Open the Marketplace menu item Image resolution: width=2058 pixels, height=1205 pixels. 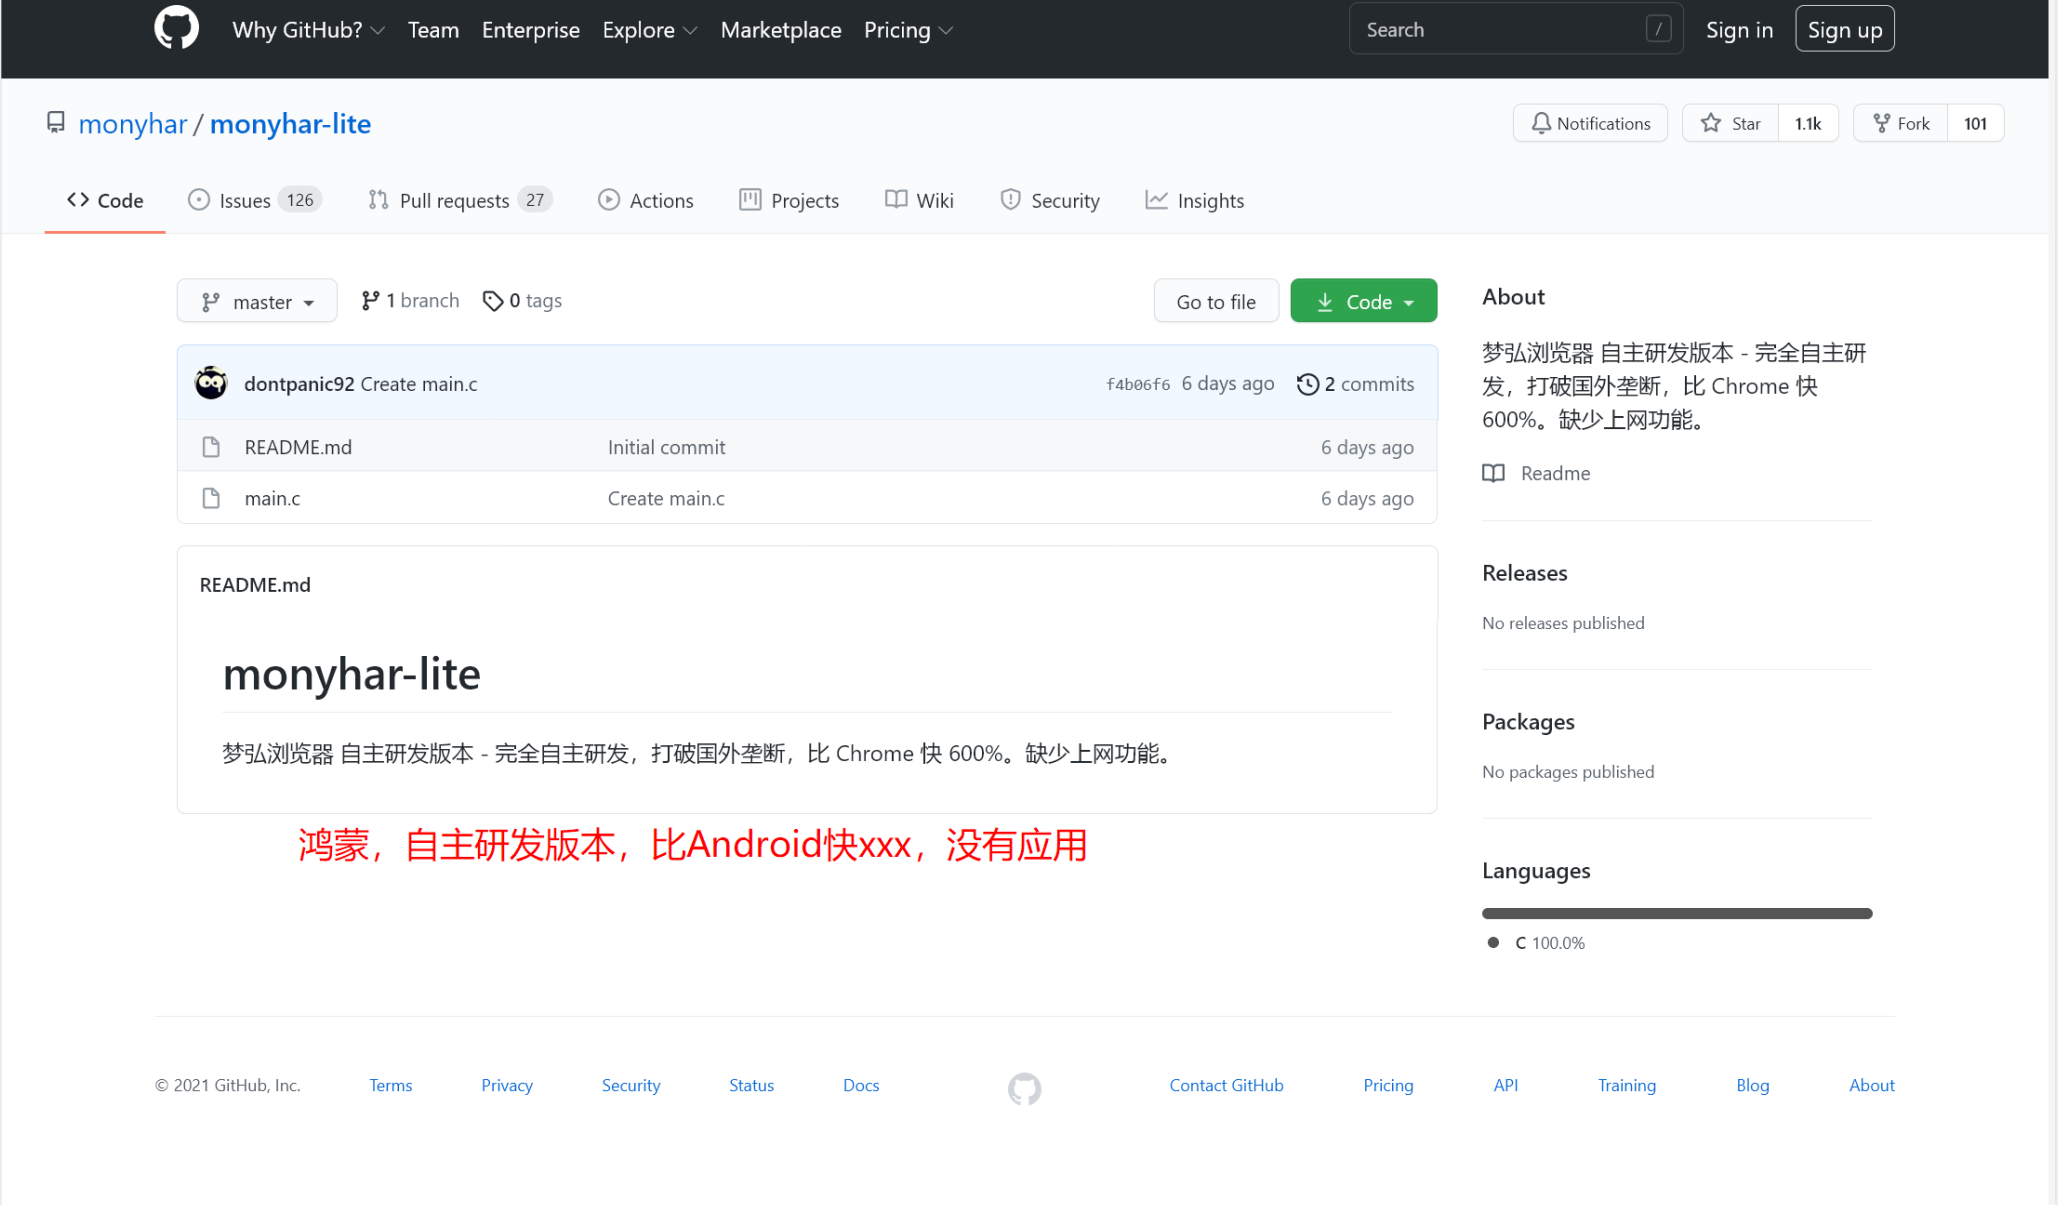780,30
